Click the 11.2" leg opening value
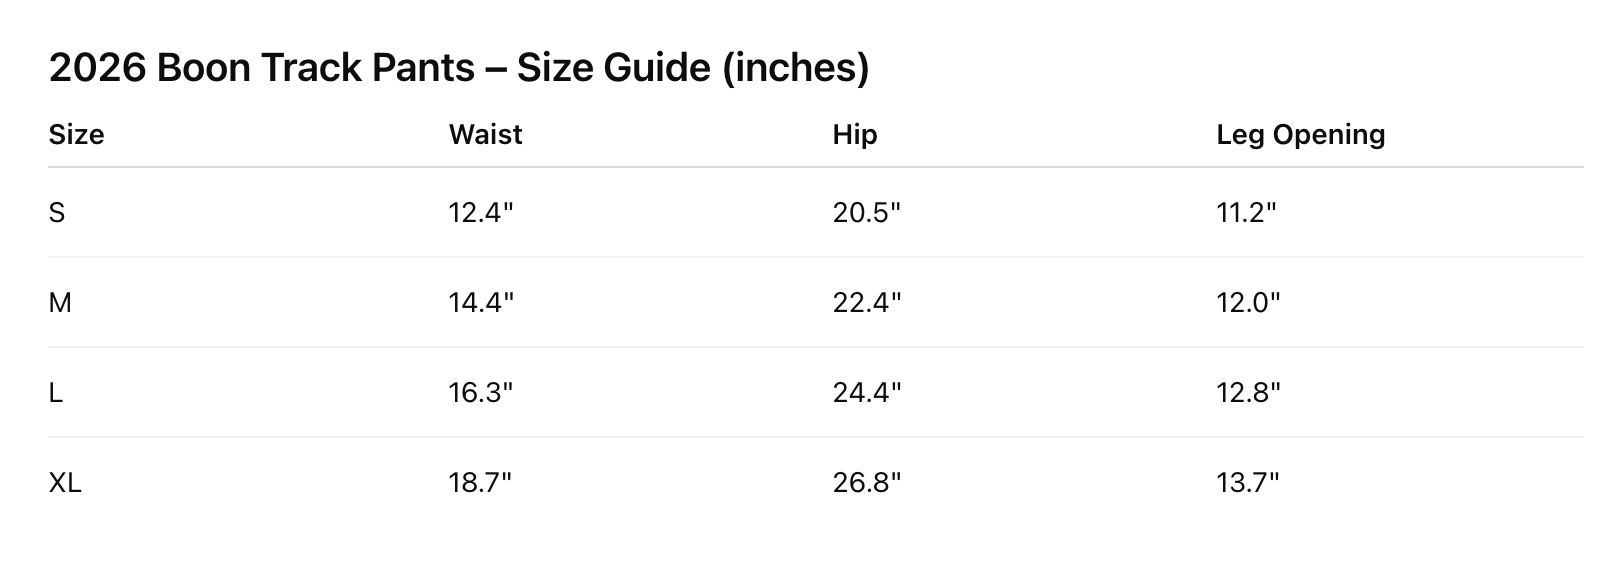 point(1247,212)
